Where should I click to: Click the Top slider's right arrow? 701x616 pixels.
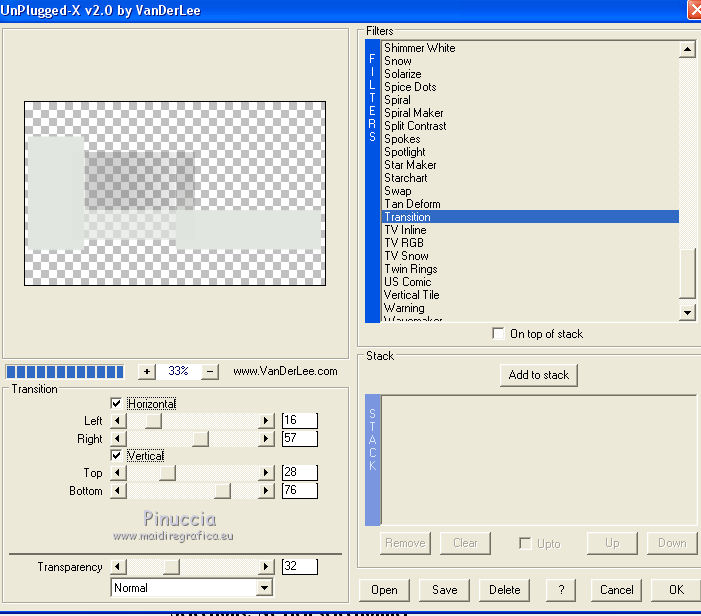pos(266,473)
